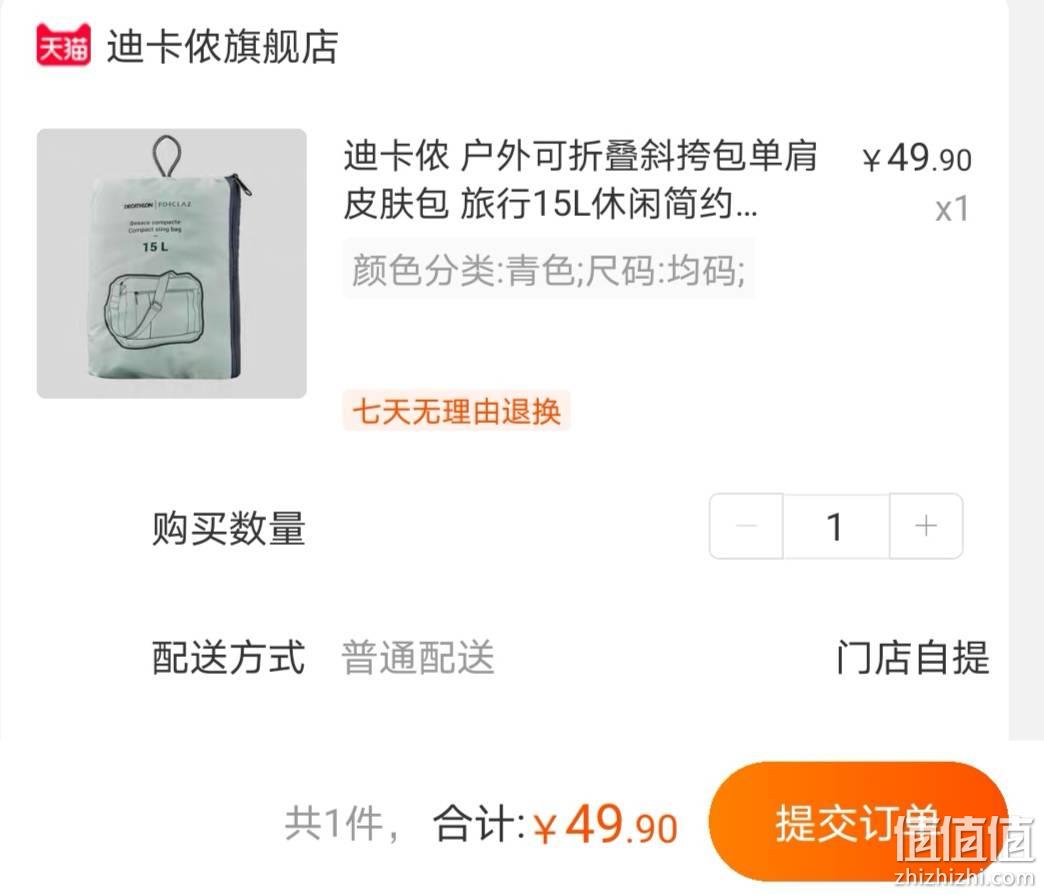Tap the 配送方式 label
This screenshot has height=895, width=1044.
[228, 657]
